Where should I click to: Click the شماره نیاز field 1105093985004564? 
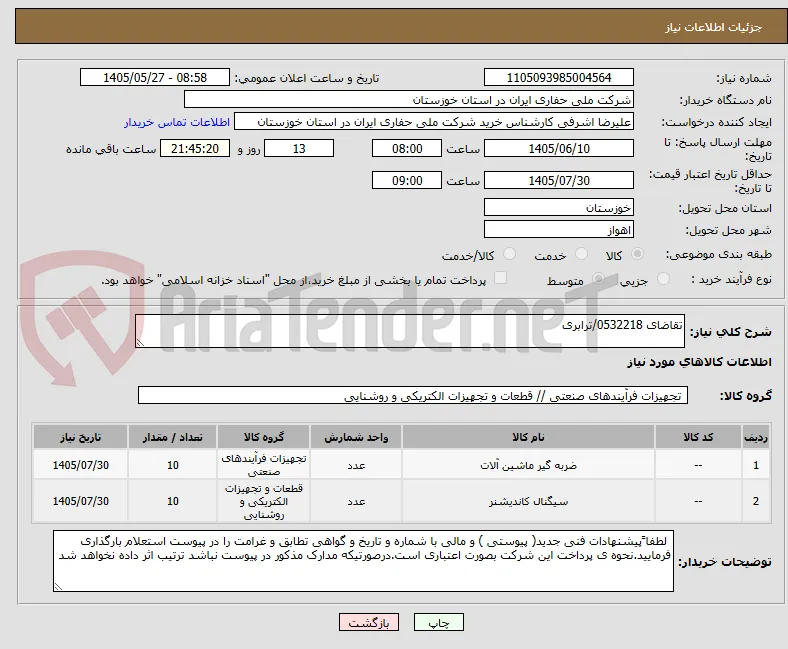[x=559, y=77]
